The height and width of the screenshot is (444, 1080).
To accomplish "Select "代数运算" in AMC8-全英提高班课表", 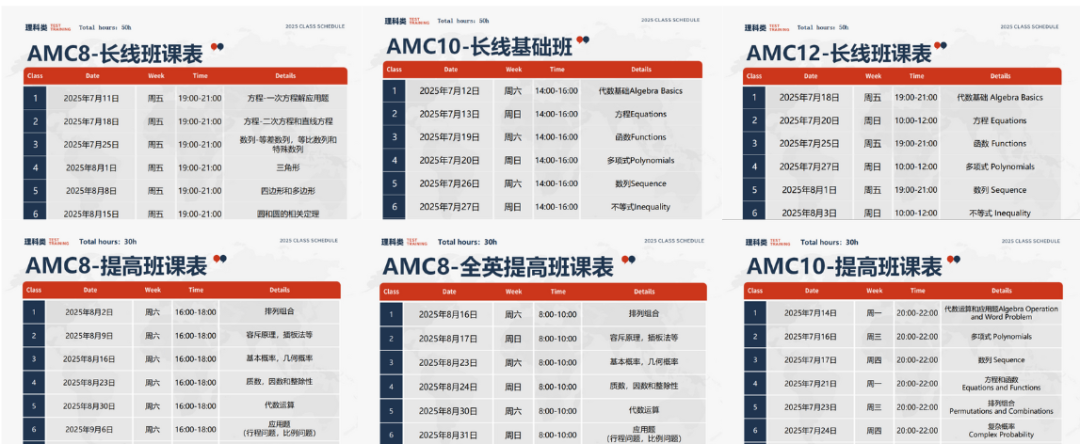I will coord(644,410).
